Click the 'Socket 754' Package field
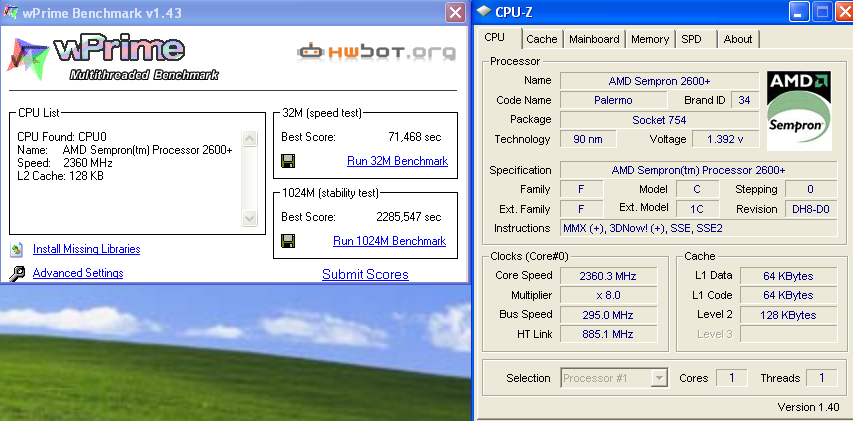The width and height of the screenshot is (853, 425). click(659, 120)
